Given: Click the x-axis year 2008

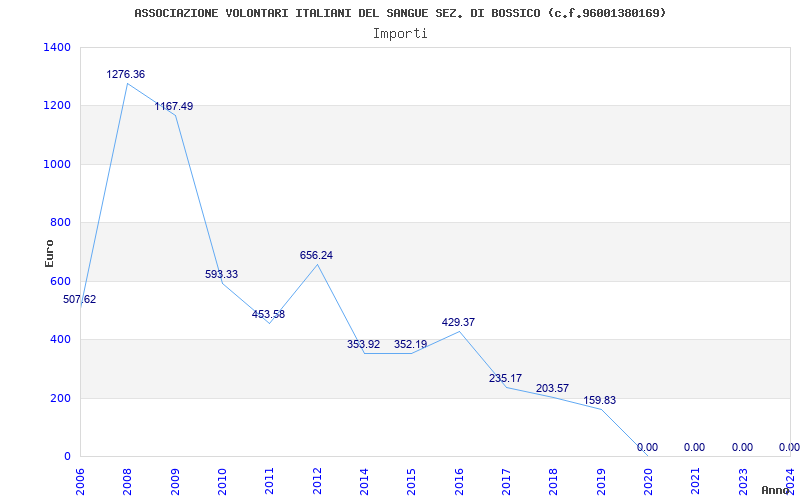Looking at the screenshot, I should point(127,482).
